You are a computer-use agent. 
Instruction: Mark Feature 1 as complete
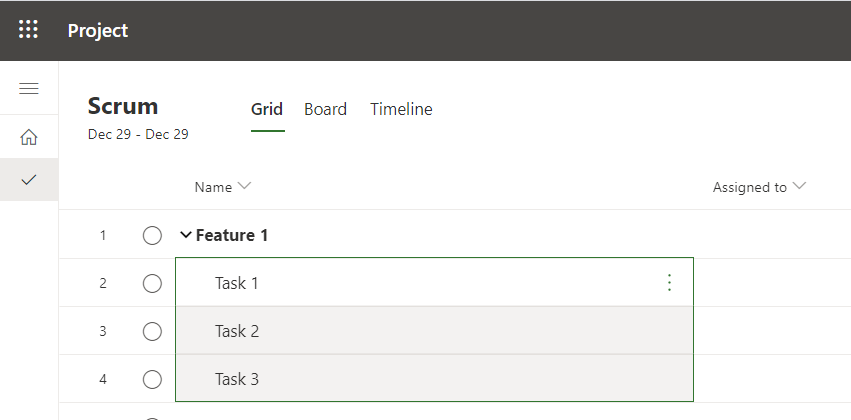tap(152, 236)
